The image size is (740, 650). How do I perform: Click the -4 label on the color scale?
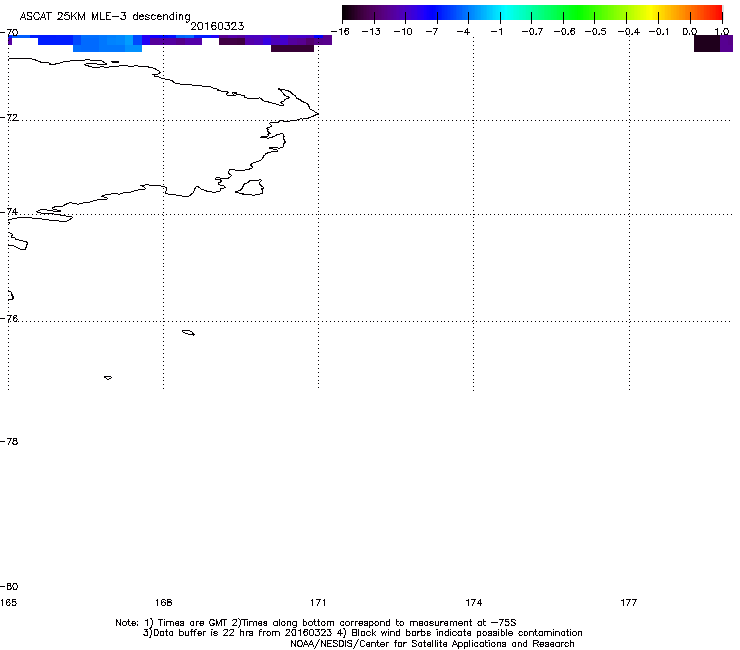463,32
